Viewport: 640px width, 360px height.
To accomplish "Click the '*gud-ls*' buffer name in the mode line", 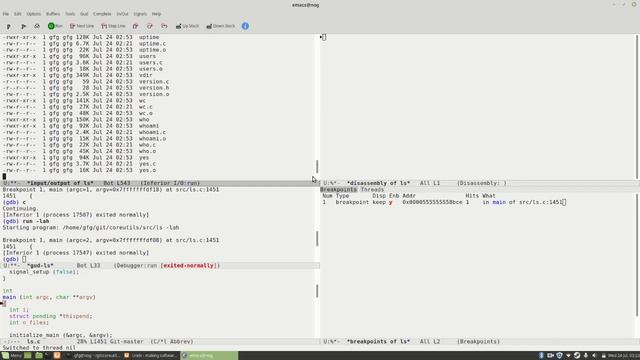I will pyautogui.click(x=40, y=266).
